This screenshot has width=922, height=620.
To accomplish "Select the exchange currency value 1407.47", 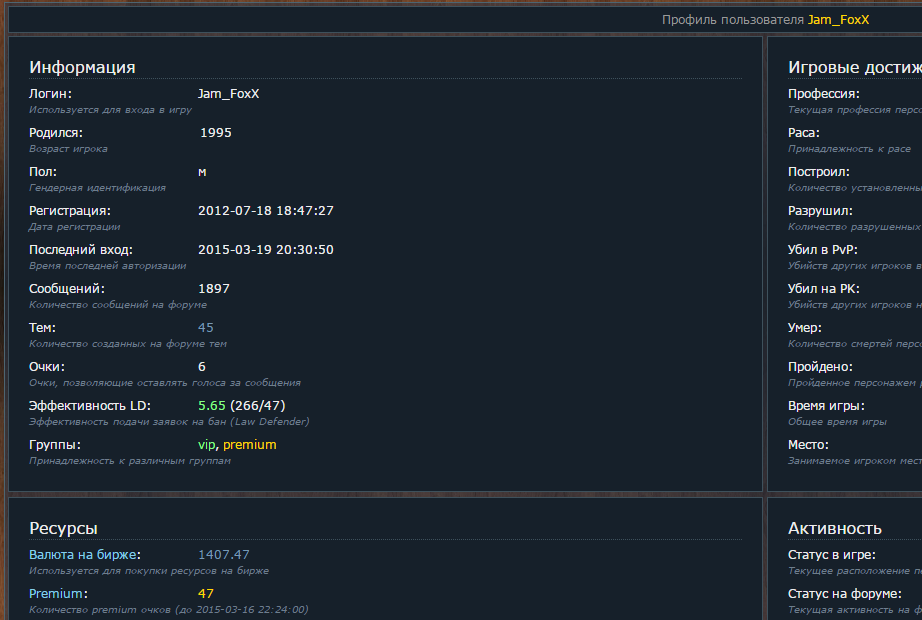I will 224,555.
